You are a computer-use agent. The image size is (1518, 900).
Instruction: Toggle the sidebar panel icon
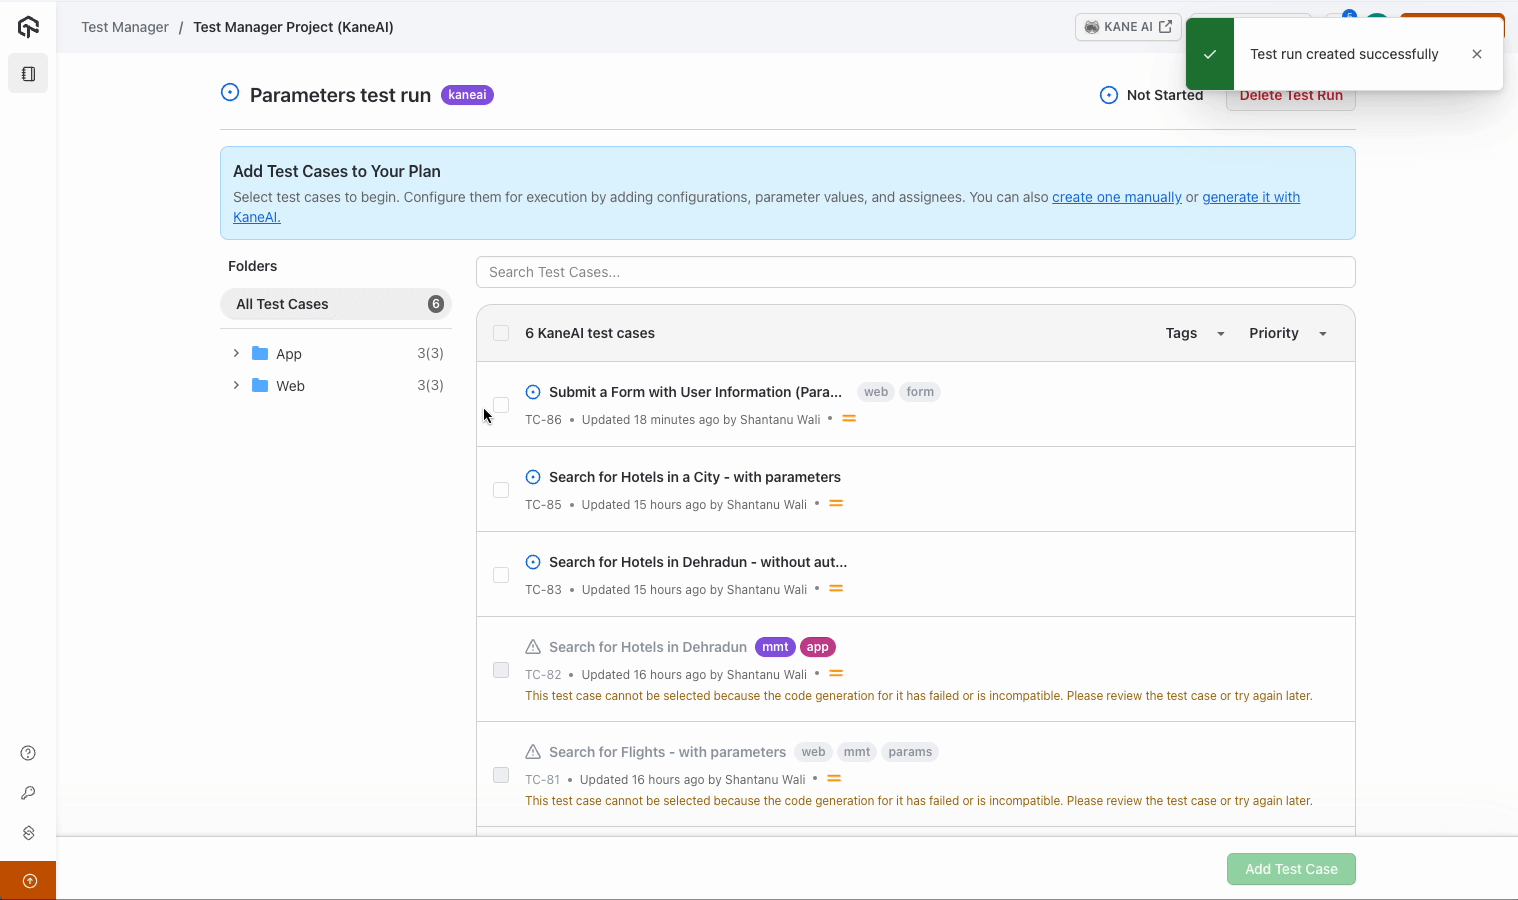(28, 74)
